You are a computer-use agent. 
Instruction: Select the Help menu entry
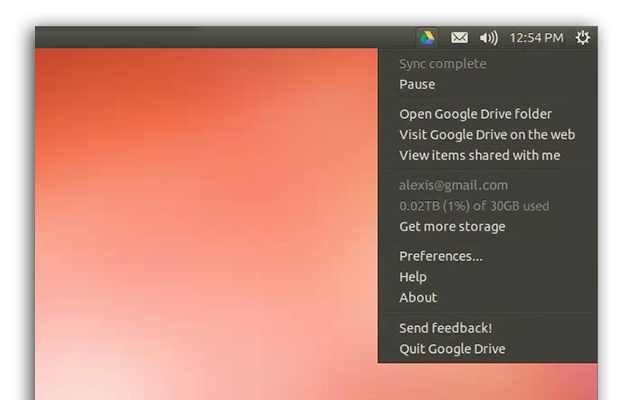pos(413,277)
